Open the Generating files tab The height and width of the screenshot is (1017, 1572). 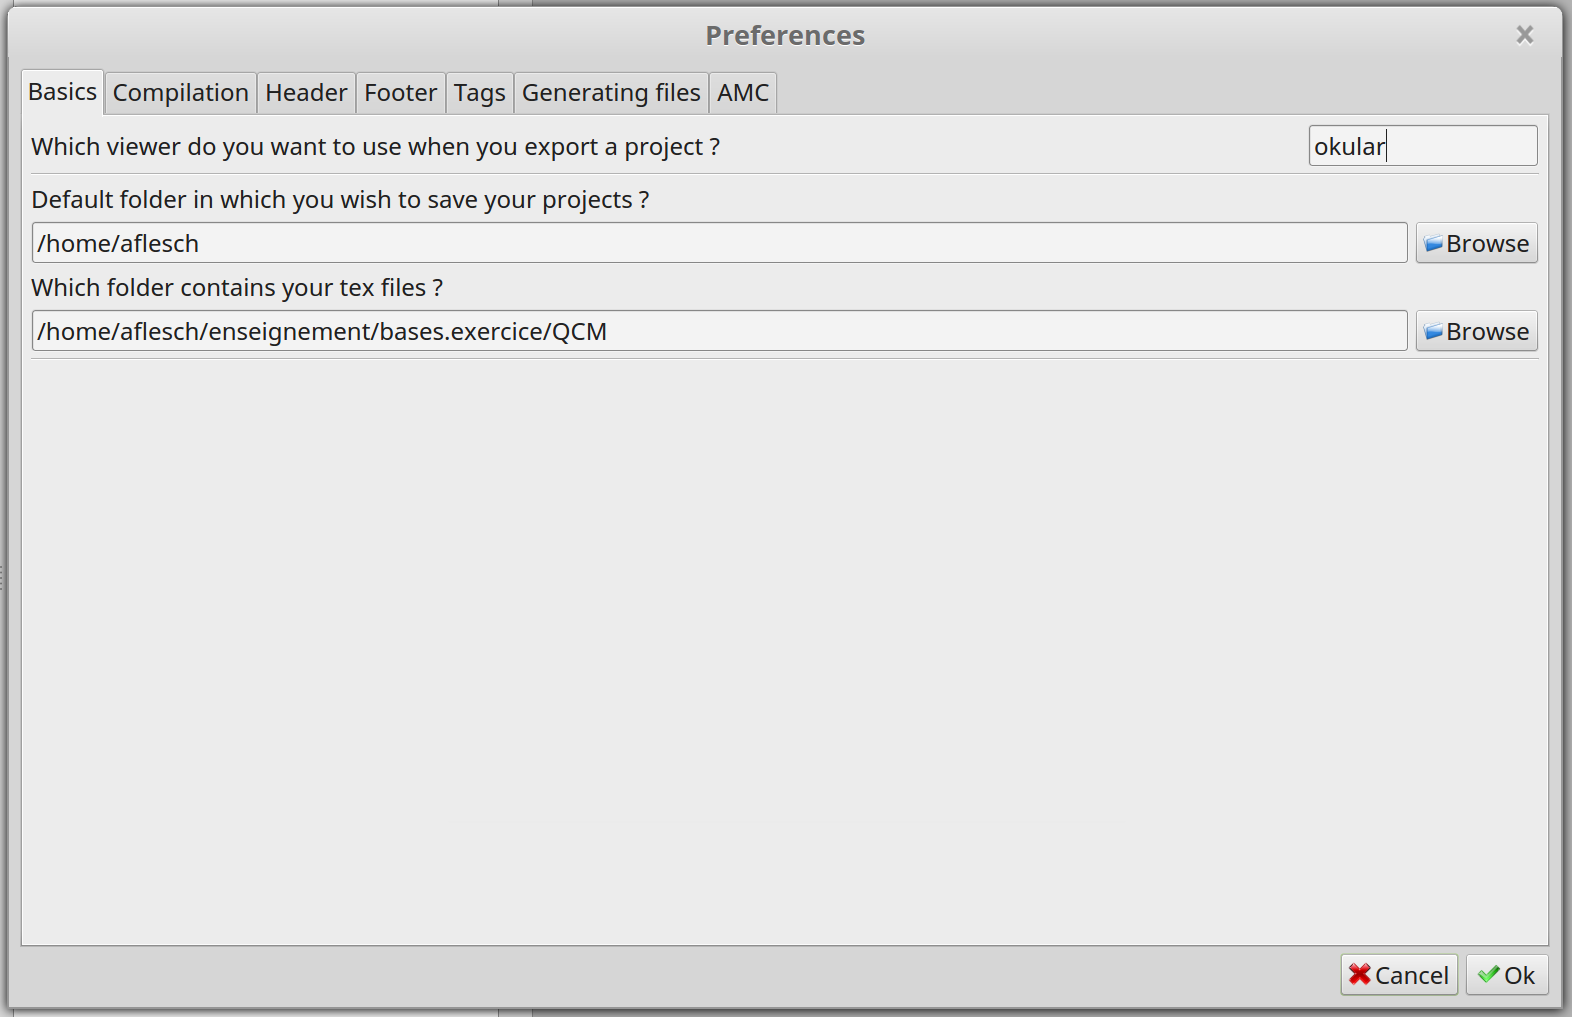coord(611,93)
